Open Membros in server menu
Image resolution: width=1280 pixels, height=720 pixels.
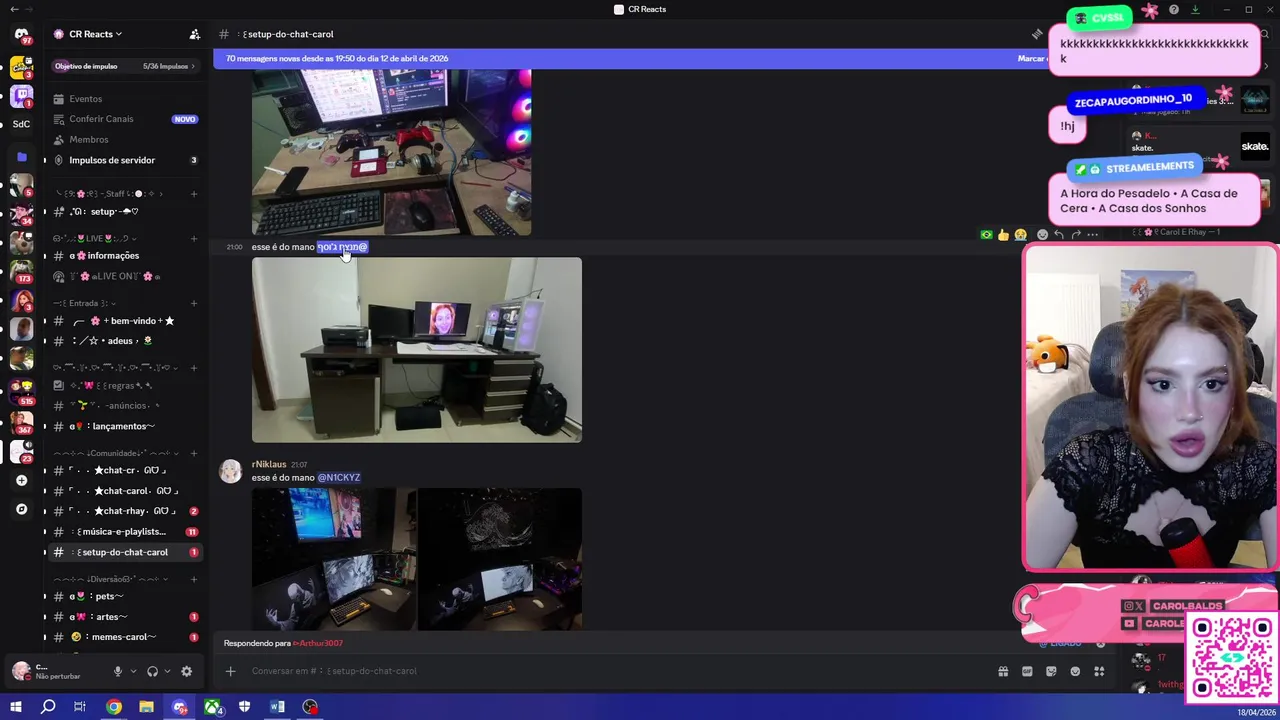[125, 140]
